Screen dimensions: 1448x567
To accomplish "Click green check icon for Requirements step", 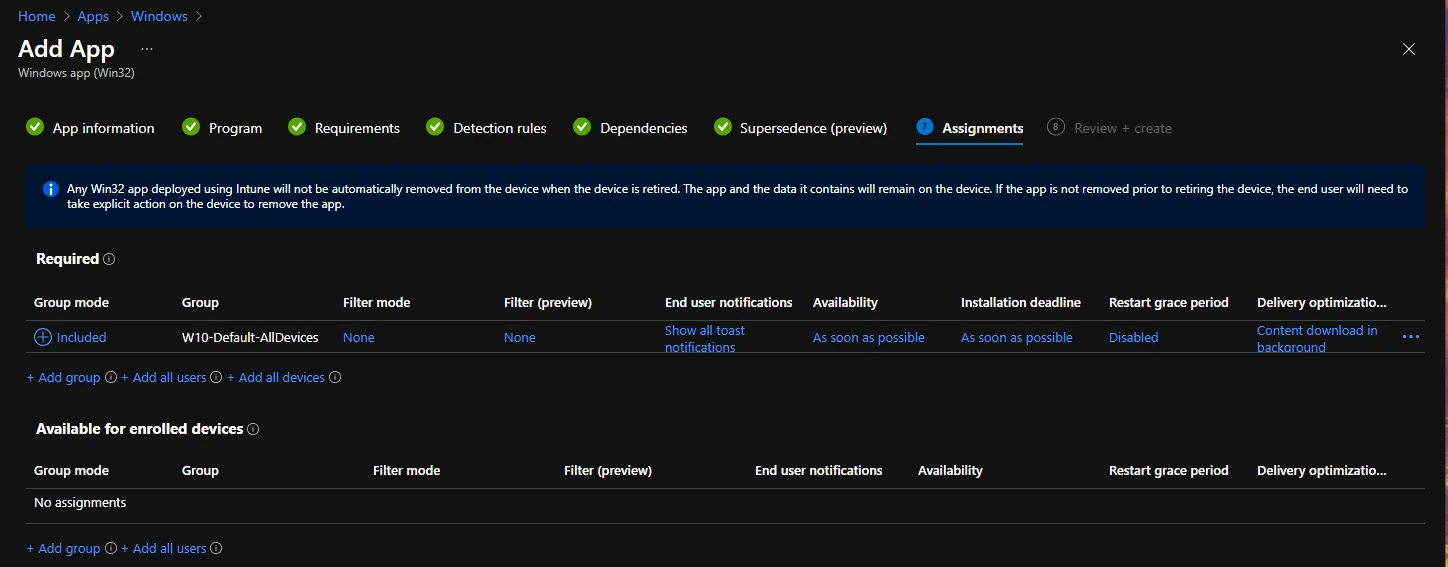I will 297,127.
